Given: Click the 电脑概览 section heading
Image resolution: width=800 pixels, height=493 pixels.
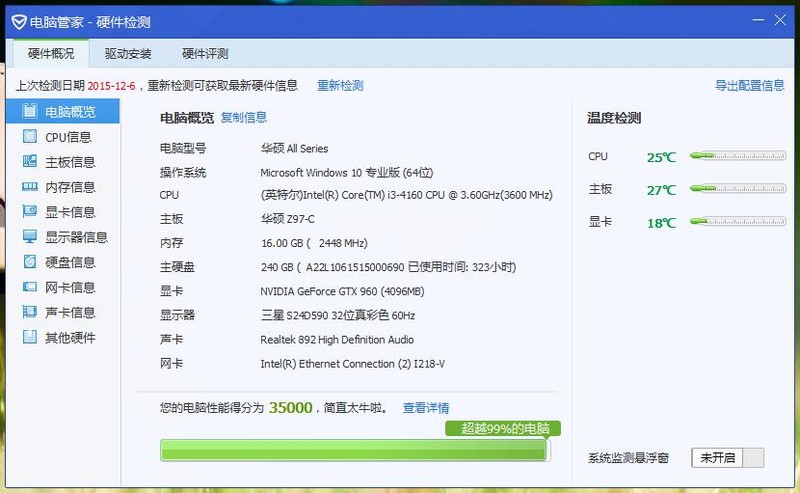Looking at the screenshot, I should (x=187, y=118).
